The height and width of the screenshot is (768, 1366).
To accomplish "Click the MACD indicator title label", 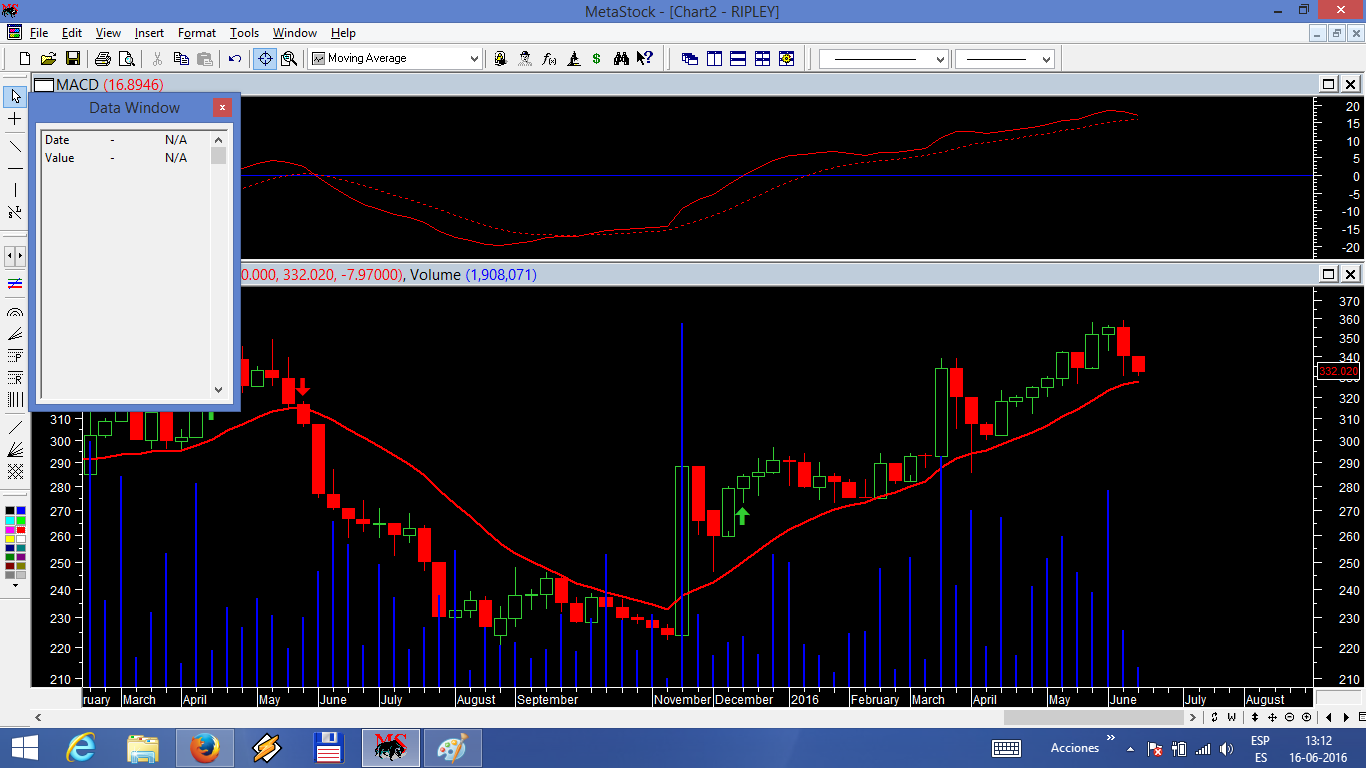I will click(110, 84).
